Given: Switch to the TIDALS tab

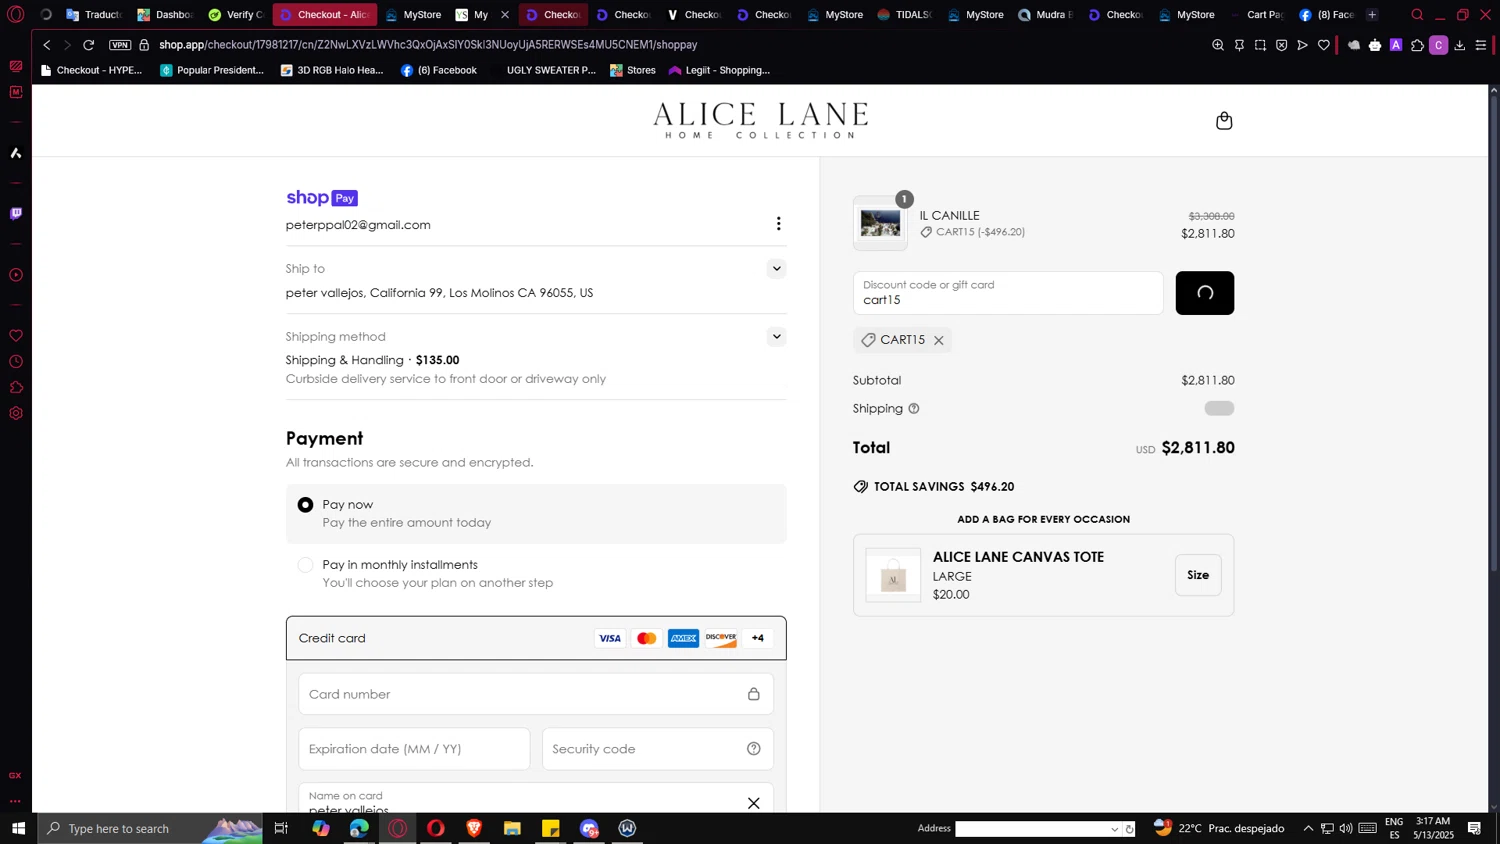Looking at the screenshot, I should 904,15.
